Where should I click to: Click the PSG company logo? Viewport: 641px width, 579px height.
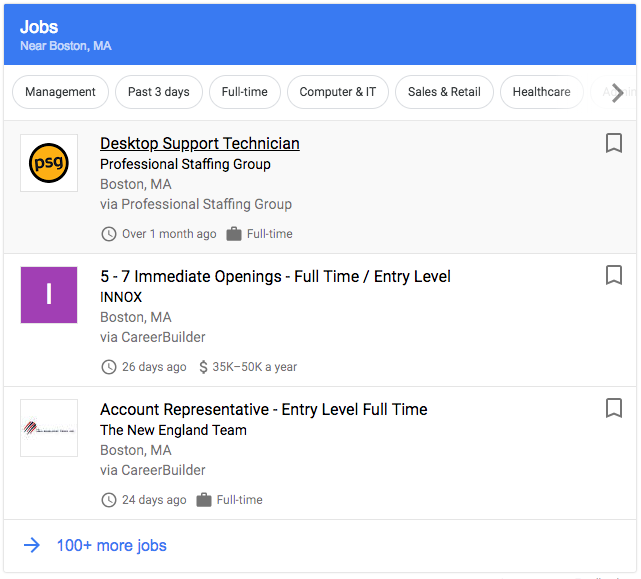coord(49,163)
